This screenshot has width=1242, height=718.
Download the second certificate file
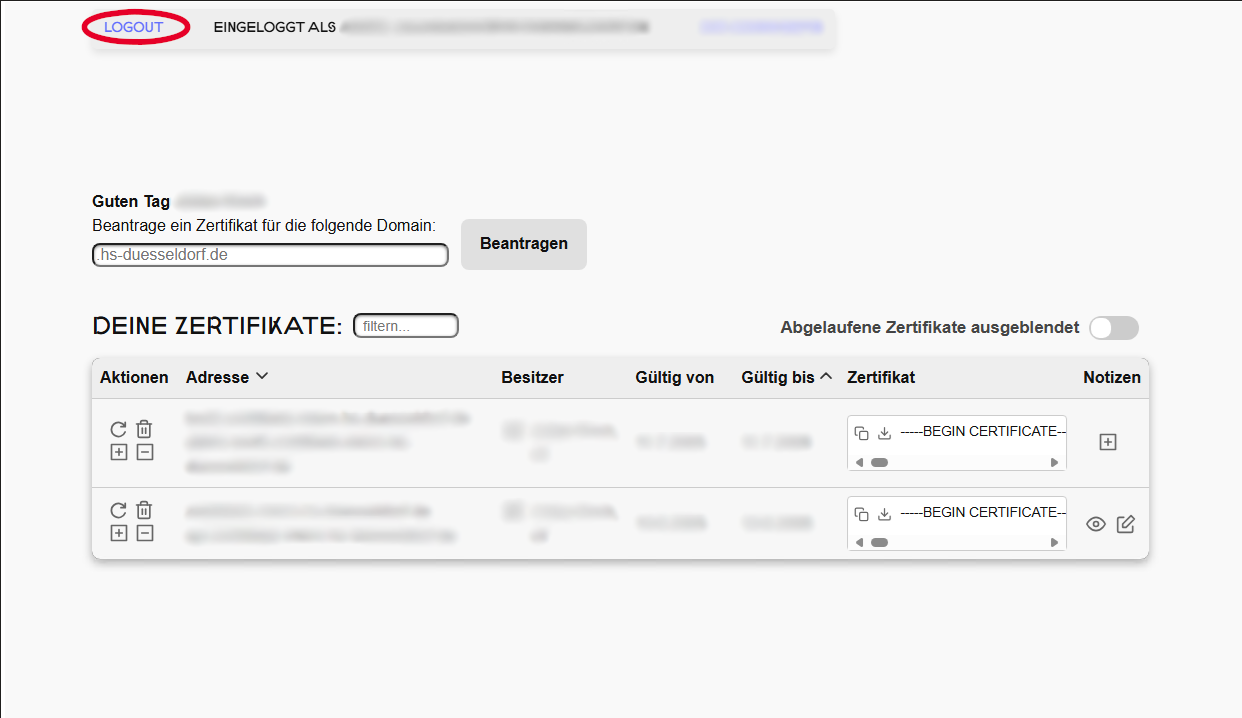884,514
